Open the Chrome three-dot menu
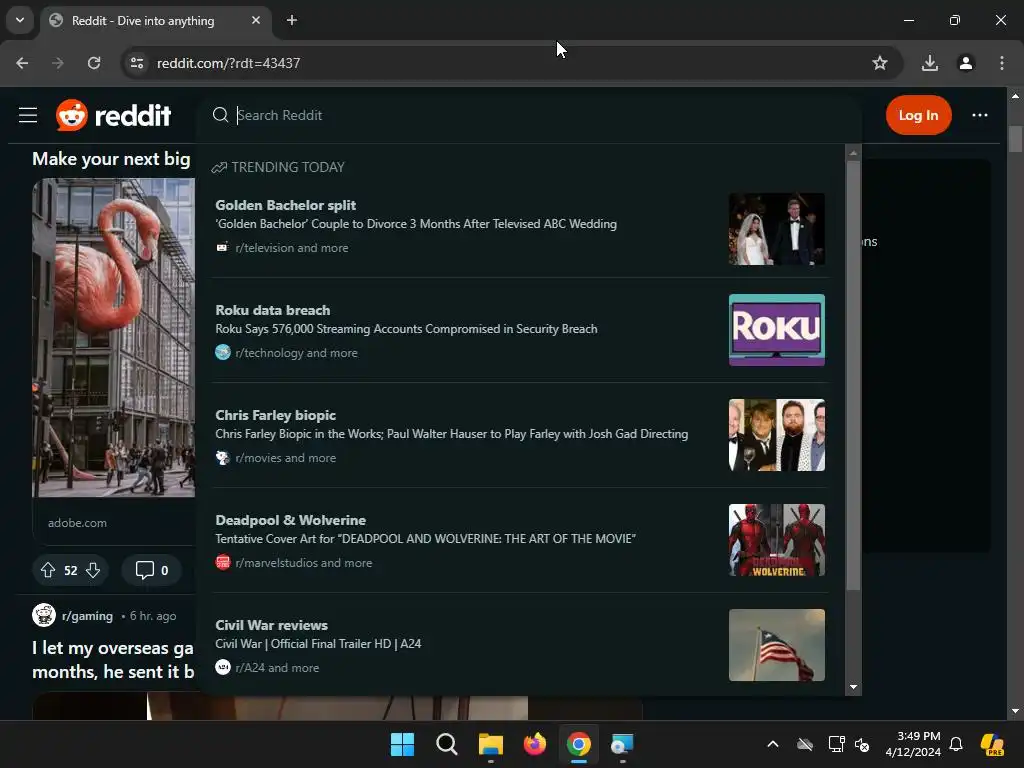1024x768 pixels. 1002,63
